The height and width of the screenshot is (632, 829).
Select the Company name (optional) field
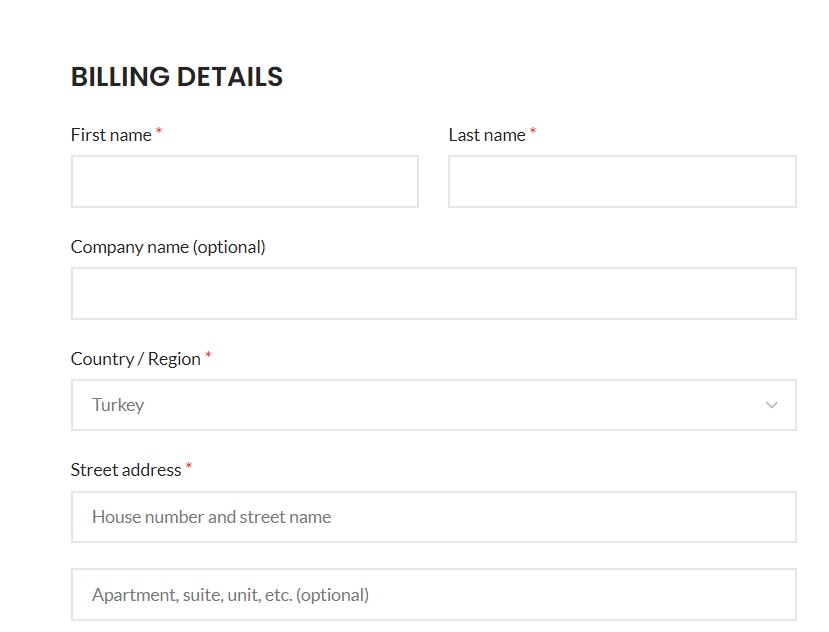pyautogui.click(x=434, y=294)
